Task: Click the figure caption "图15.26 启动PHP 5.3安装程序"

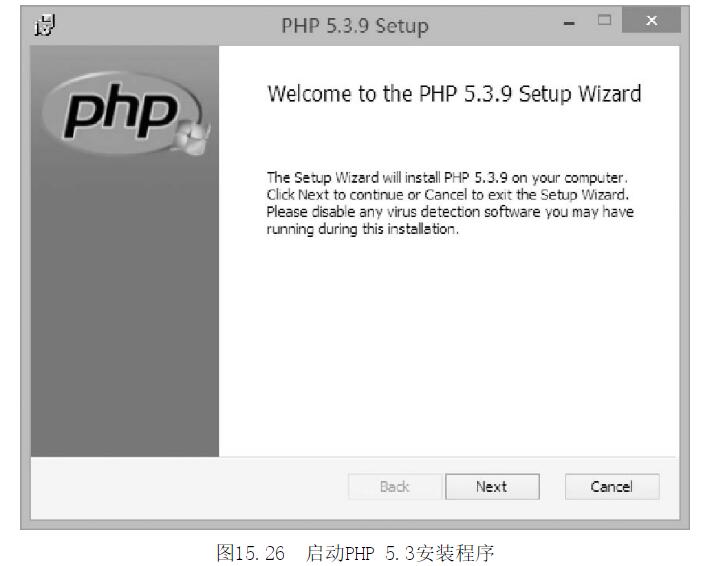Action: pyautogui.click(x=355, y=552)
